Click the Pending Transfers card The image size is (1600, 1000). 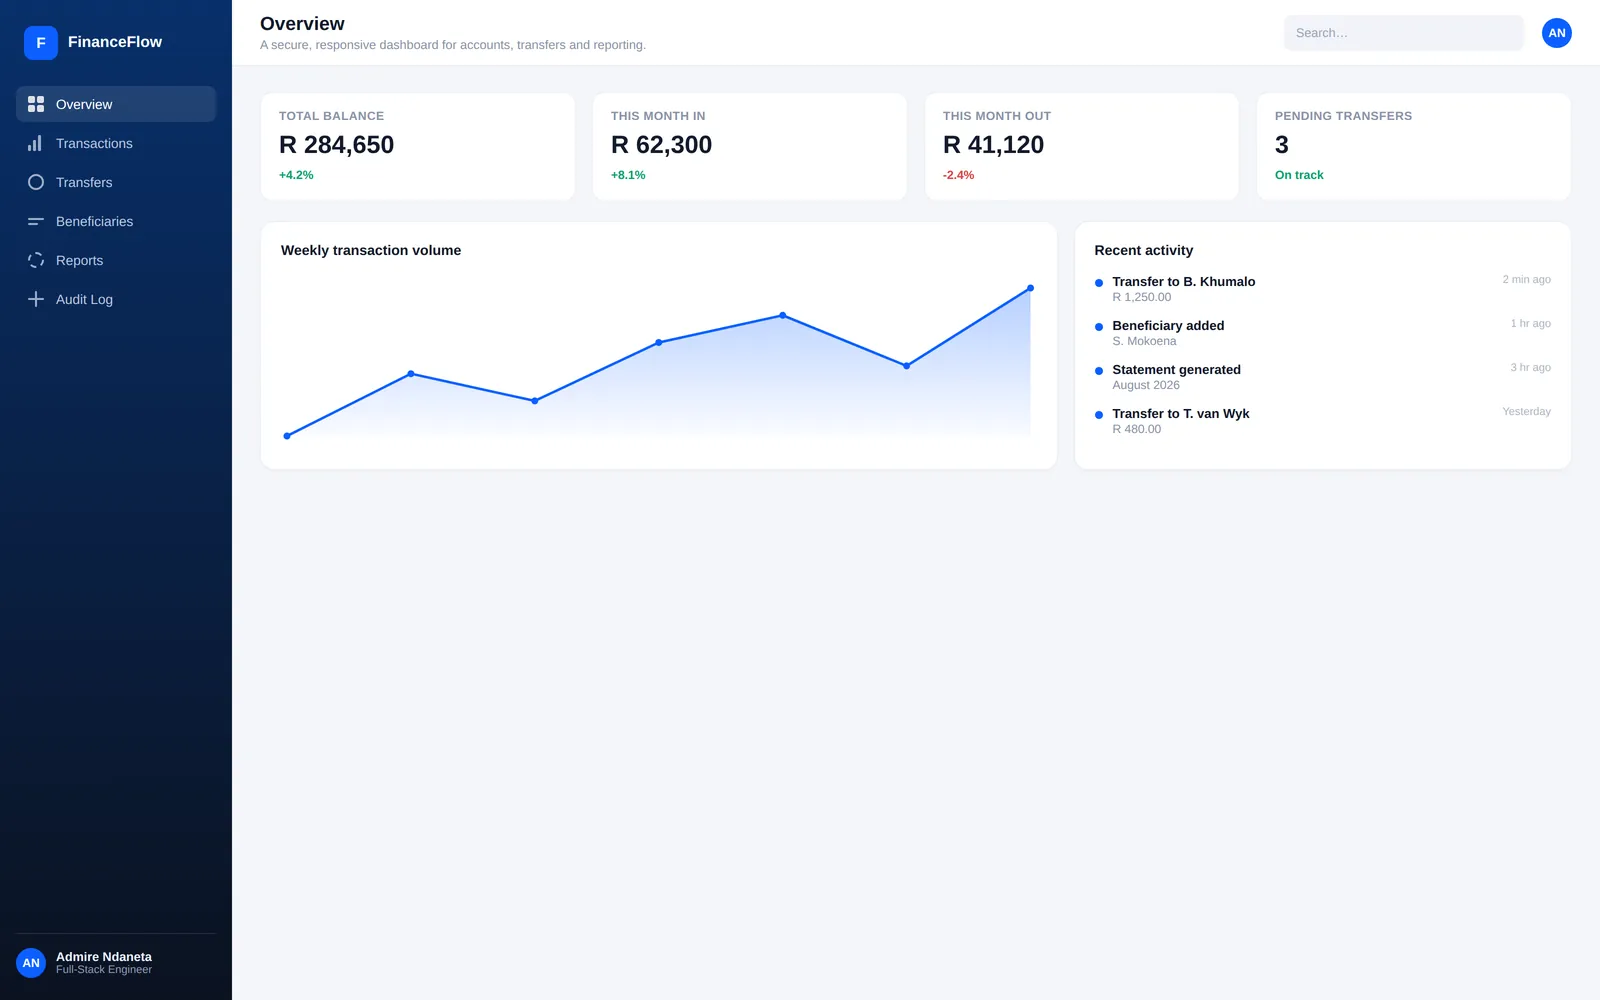(x=1414, y=147)
